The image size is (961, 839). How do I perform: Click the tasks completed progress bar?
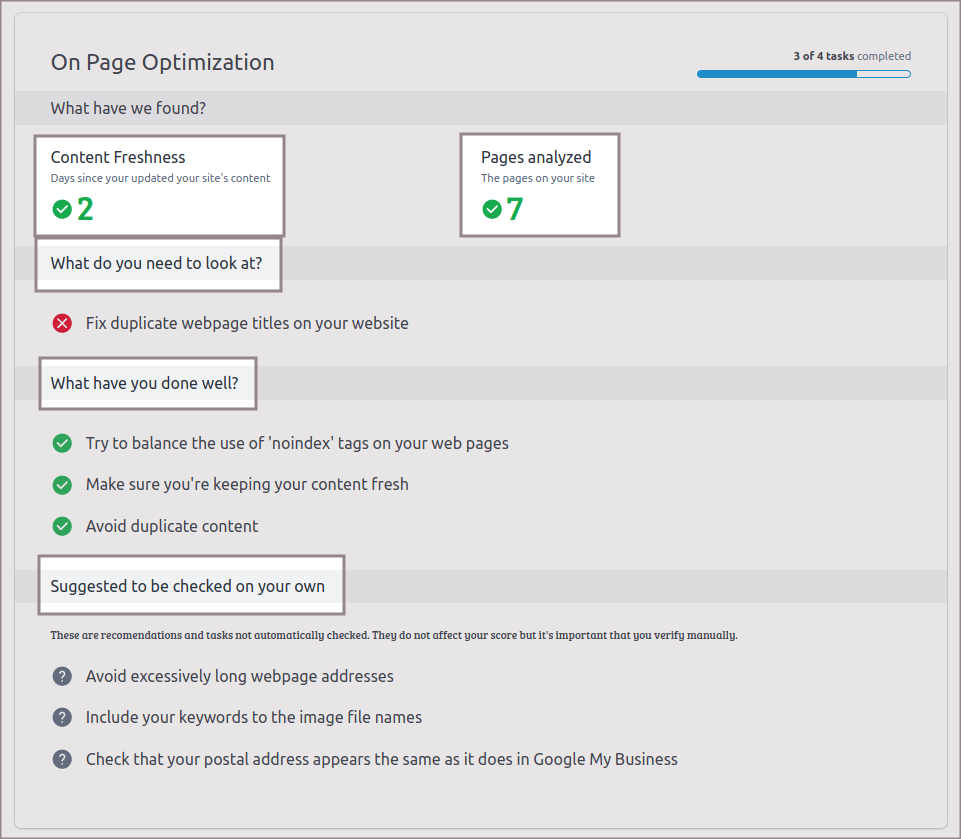tap(803, 74)
